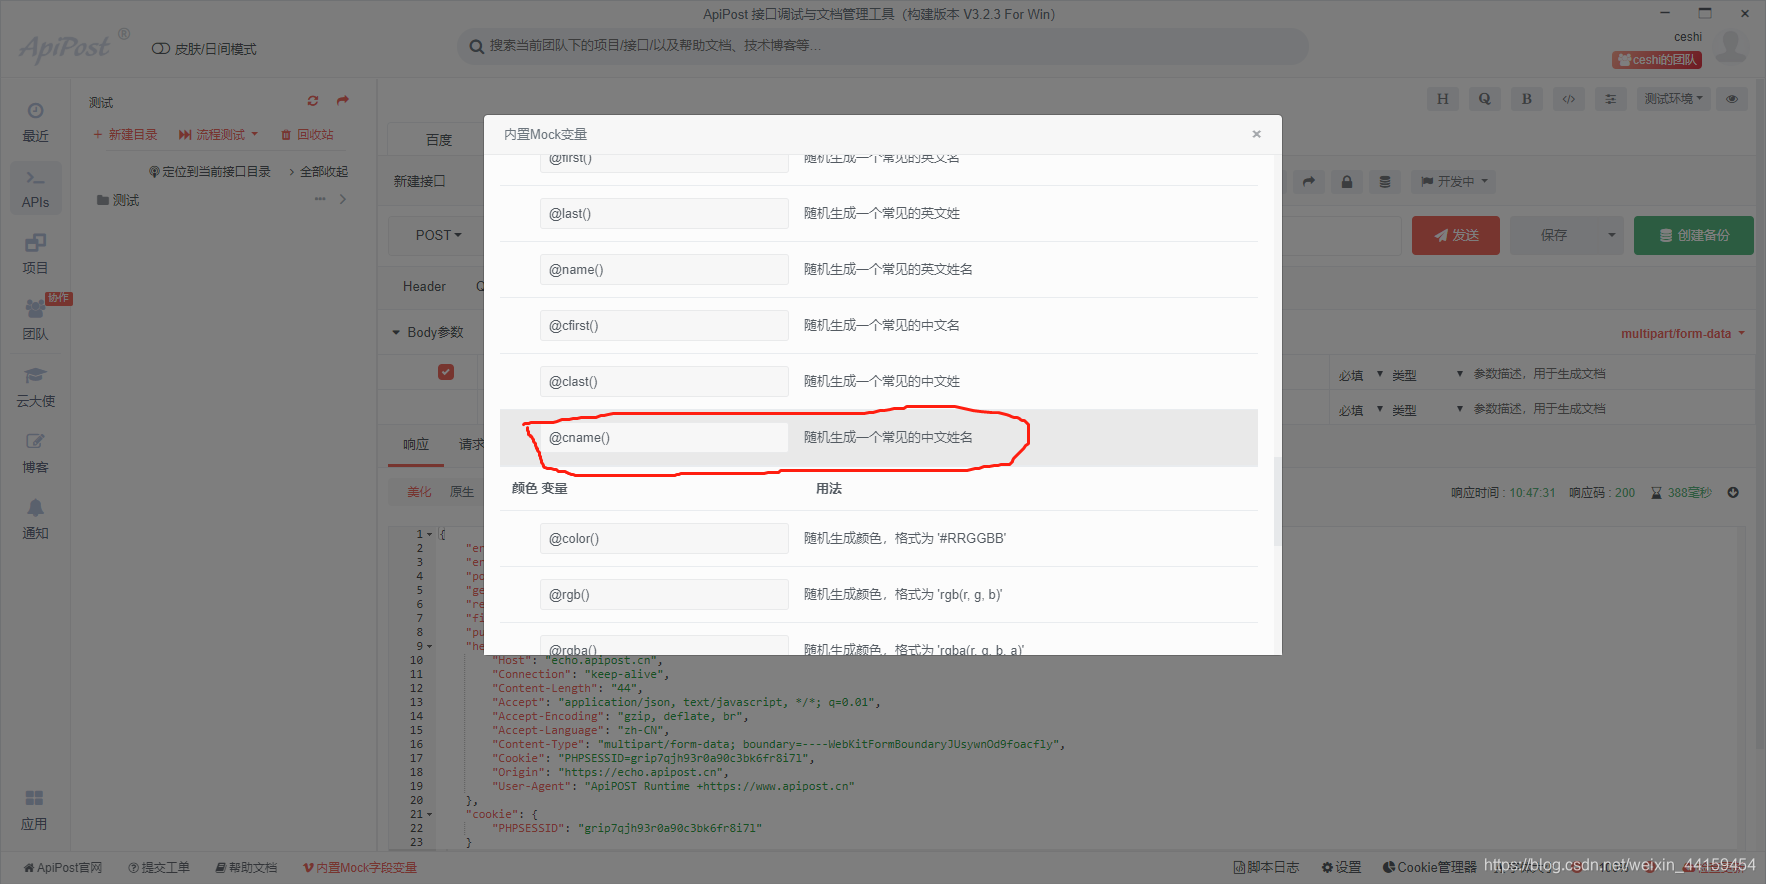This screenshot has width=1766, height=884.
Task: Open the 开发中 status dropdown
Action: coord(1455,182)
